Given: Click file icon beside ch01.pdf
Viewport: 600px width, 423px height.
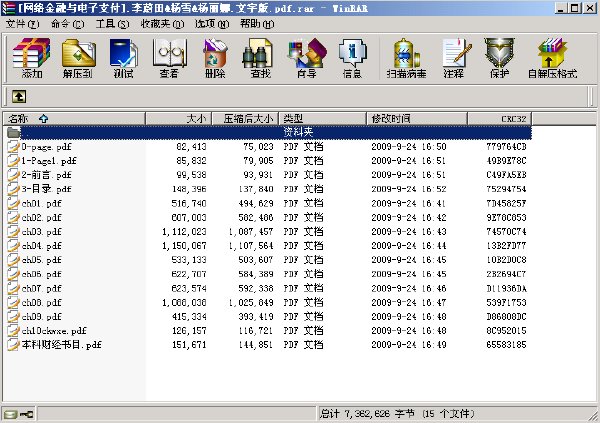Looking at the screenshot, I should pyautogui.click(x=13, y=203).
